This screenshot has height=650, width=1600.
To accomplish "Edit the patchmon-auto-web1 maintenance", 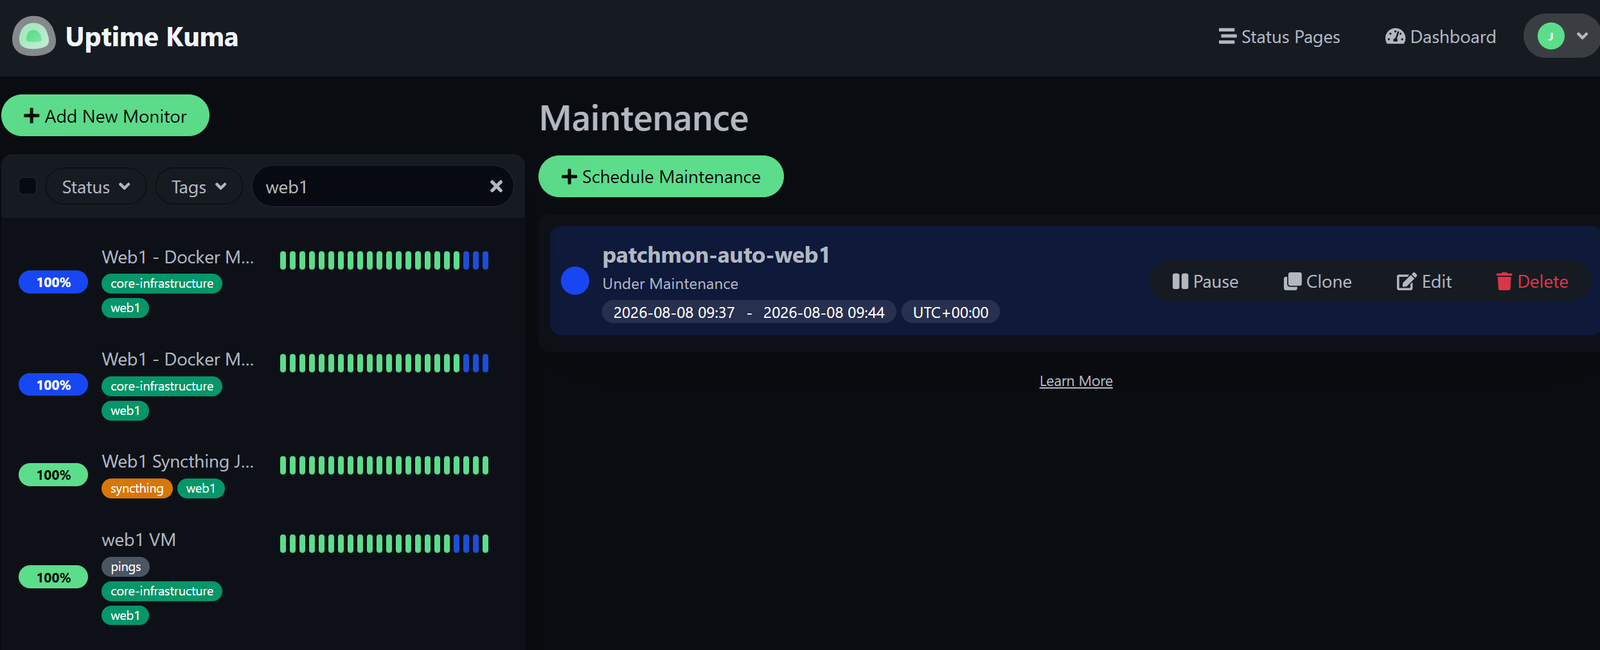I will tap(1424, 282).
